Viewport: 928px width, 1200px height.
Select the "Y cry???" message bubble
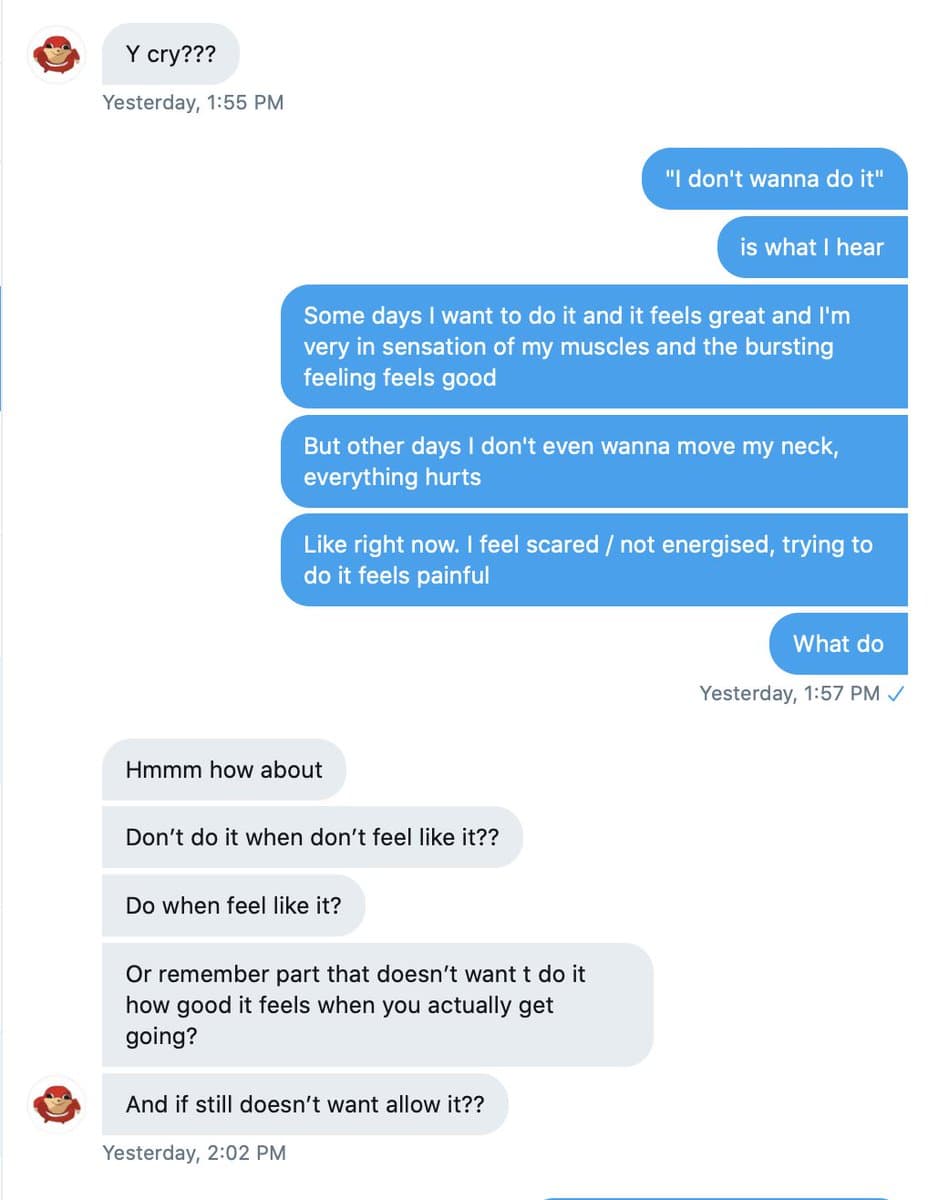tap(170, 54)
